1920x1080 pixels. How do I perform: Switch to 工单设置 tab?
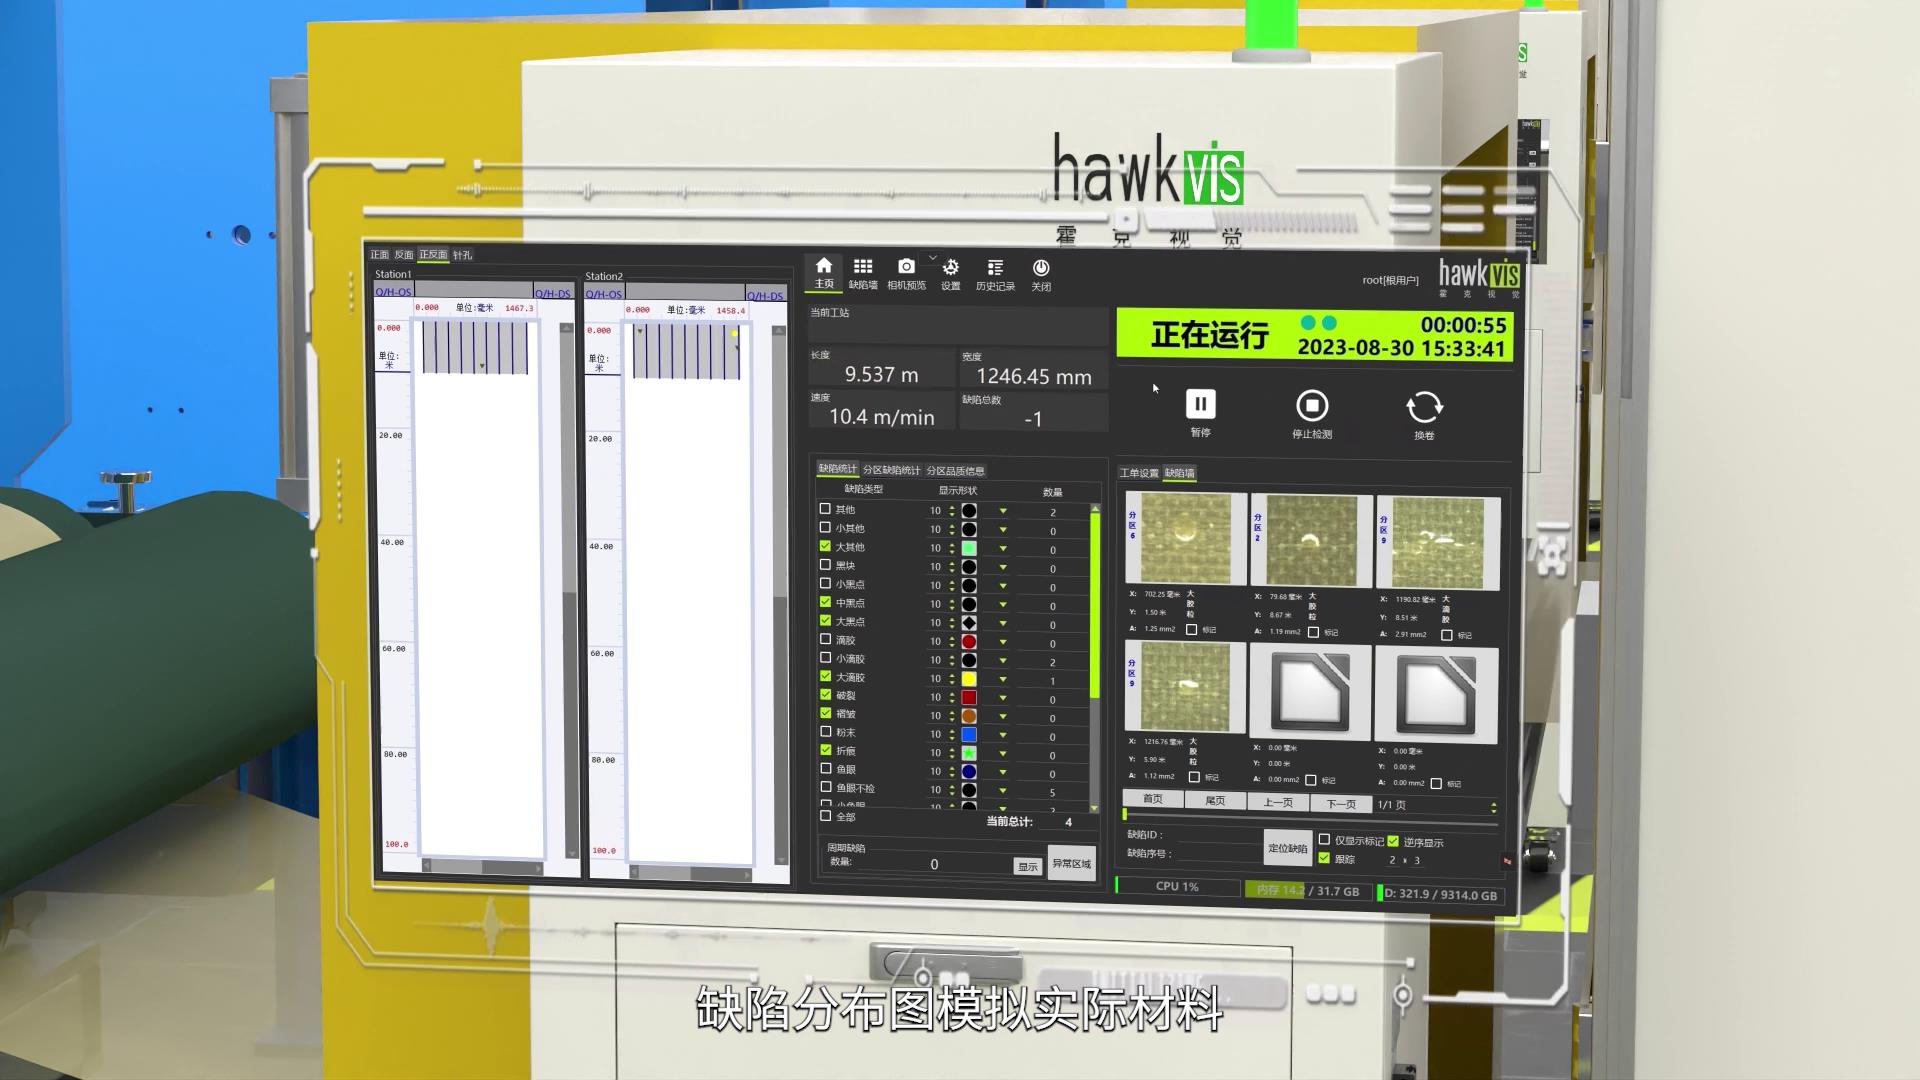(1138, 473)
